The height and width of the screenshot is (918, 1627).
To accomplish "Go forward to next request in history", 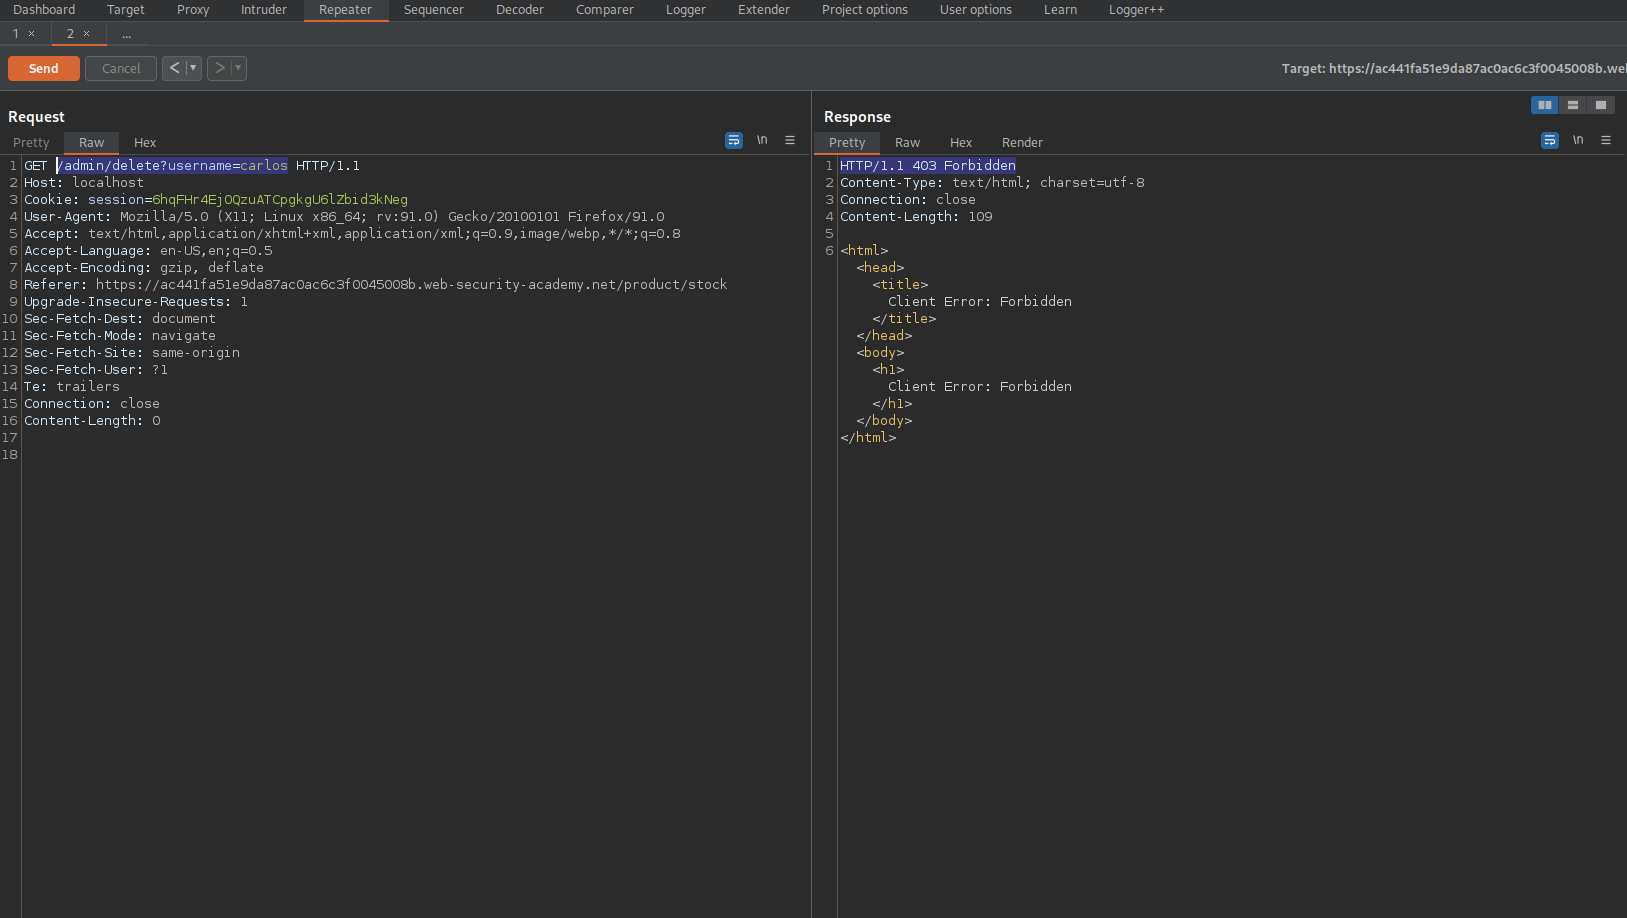I will point(219,68).
